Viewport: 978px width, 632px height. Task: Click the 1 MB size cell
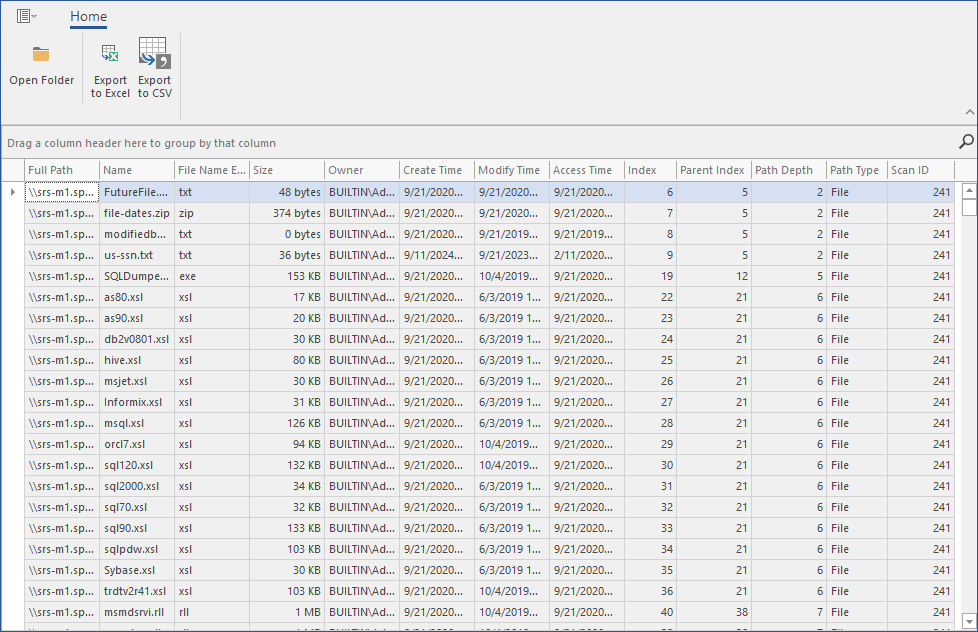coord(286,613)
